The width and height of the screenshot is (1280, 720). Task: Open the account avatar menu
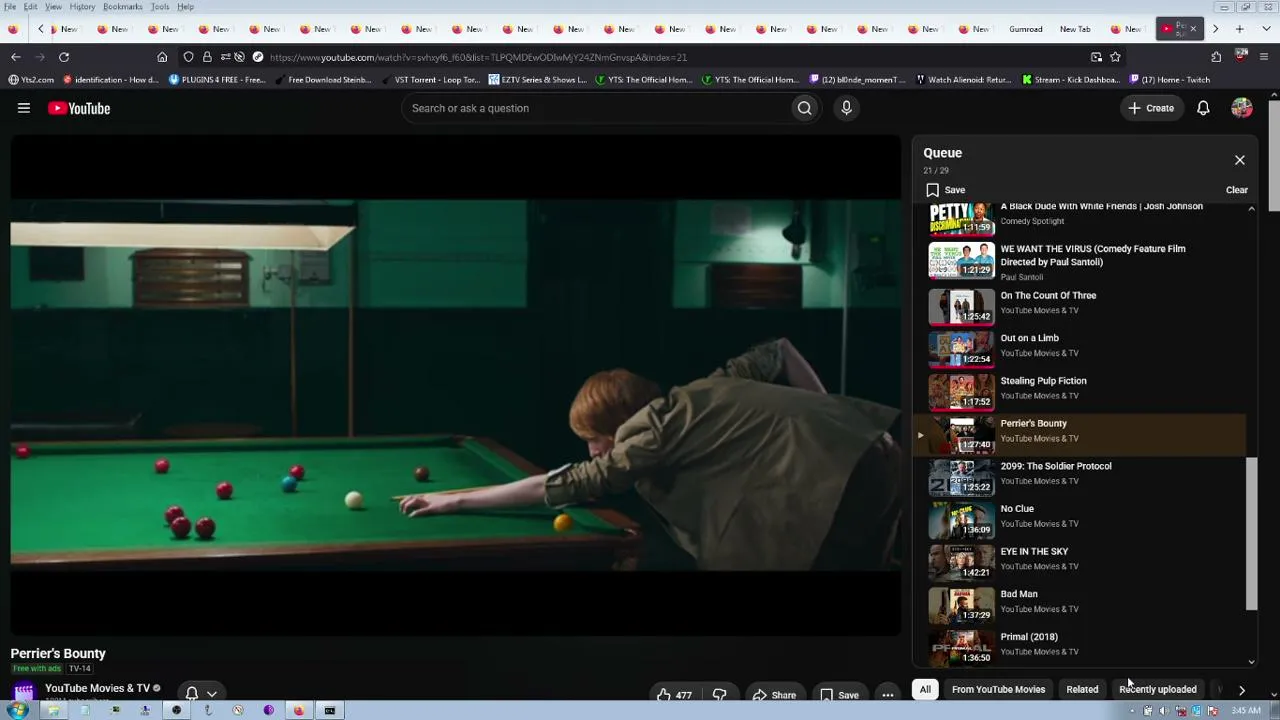click(1242, 108)
